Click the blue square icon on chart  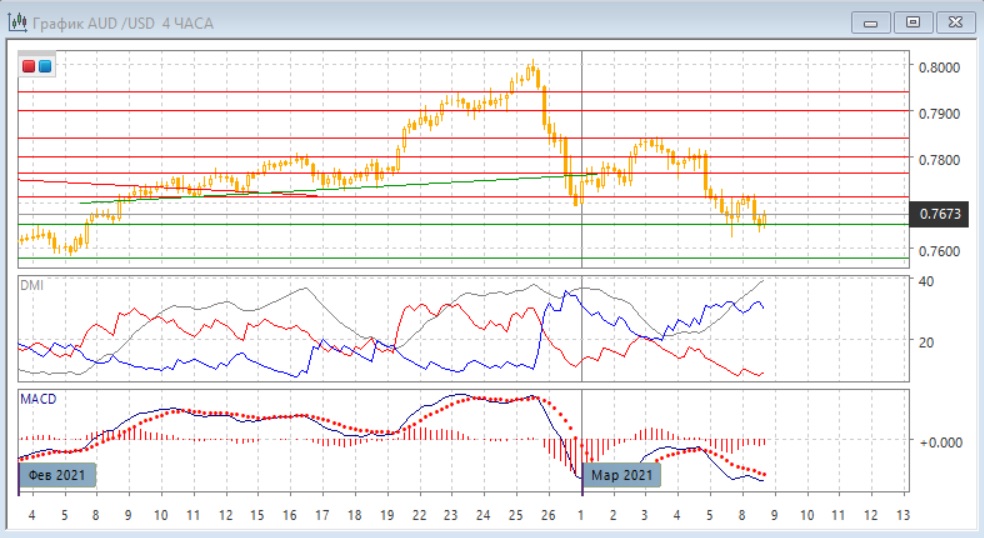point(45,67)
